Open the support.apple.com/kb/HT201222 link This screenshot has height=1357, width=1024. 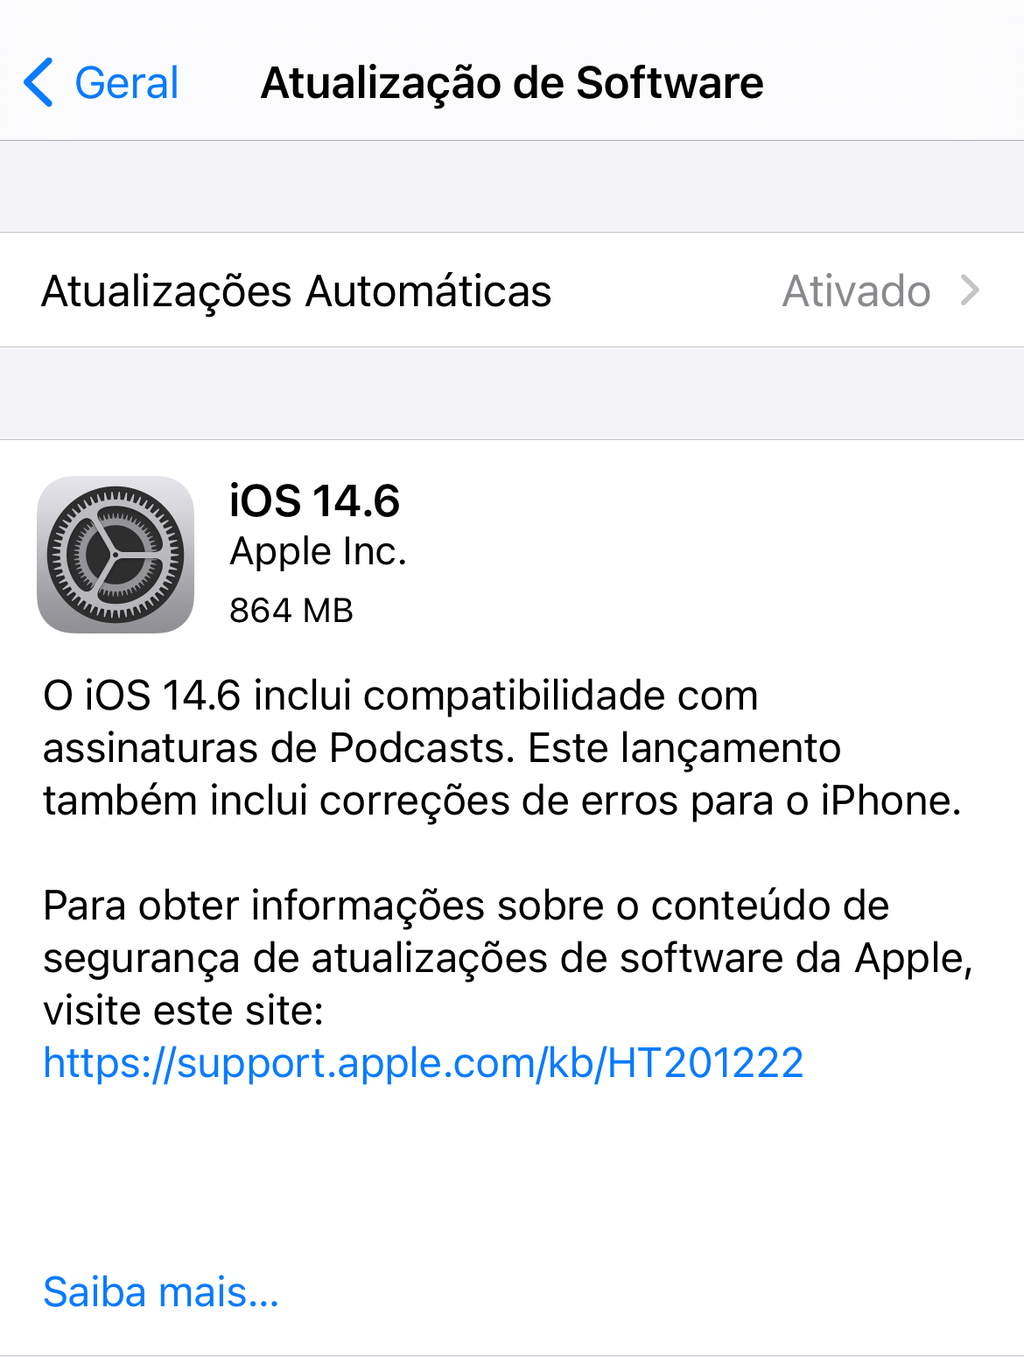(423, 1063)
